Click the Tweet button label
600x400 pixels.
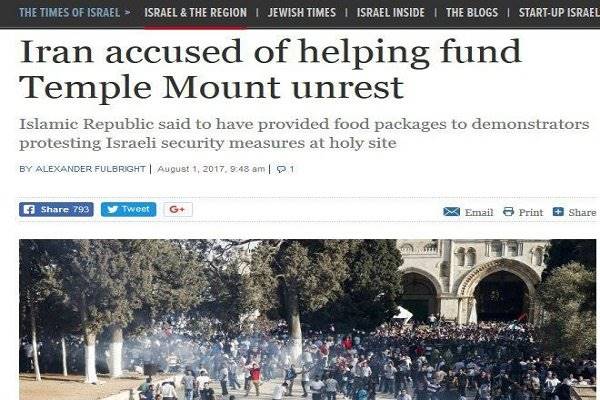tap(135, 209)
